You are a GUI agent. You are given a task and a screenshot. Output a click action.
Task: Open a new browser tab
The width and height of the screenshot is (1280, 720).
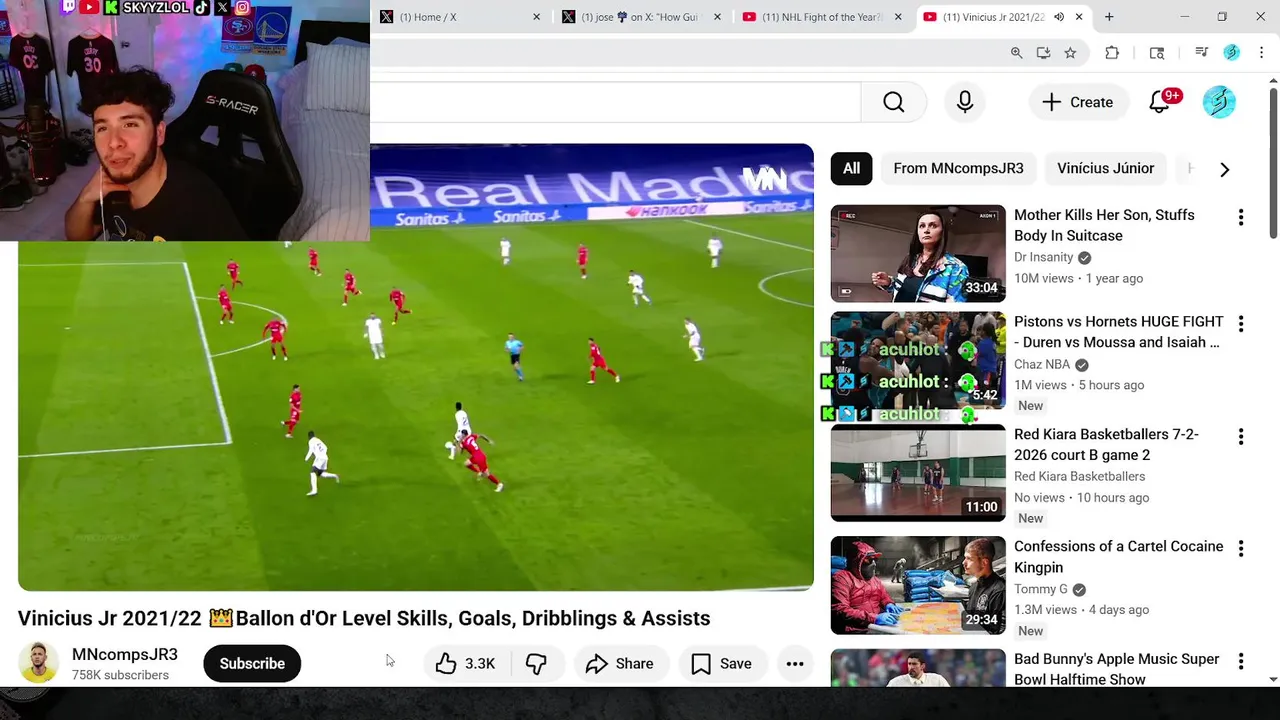tap(1109, 17)
